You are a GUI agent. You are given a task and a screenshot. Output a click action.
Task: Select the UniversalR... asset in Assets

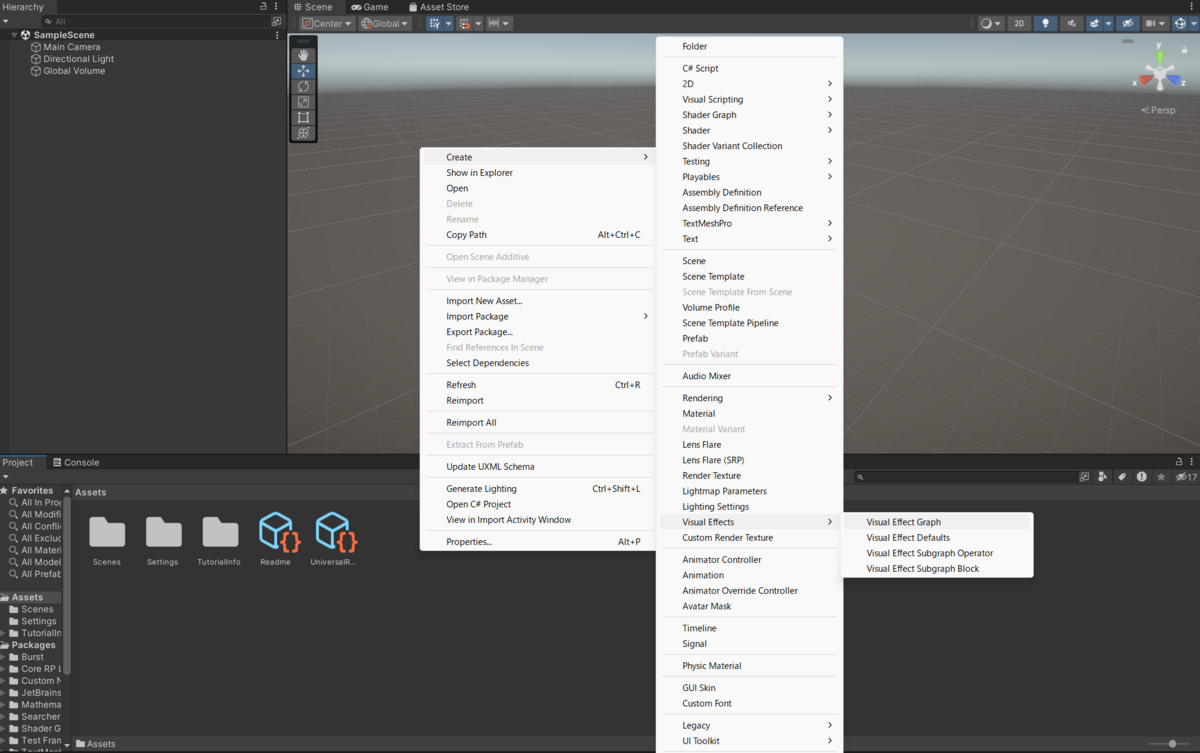tap(332, 540)
